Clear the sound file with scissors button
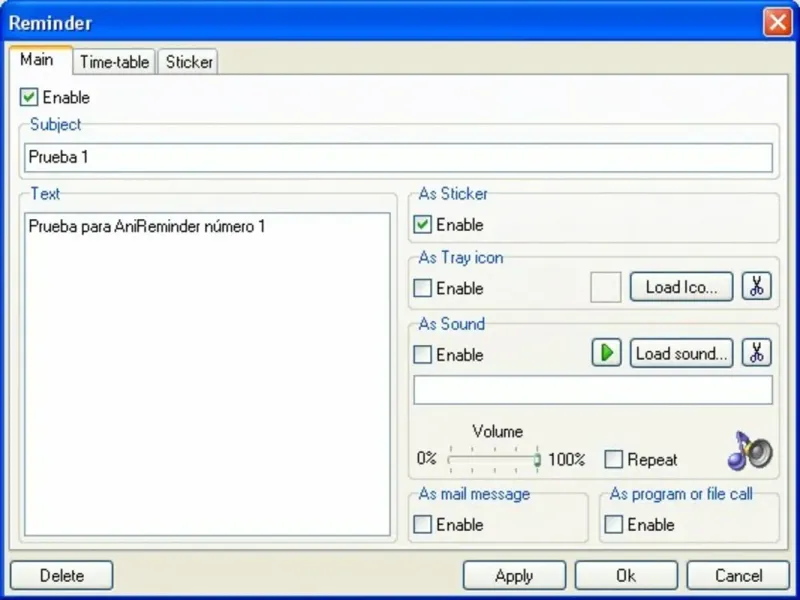The width and height of the screenshot is (800, 600). tap(757, 353)
